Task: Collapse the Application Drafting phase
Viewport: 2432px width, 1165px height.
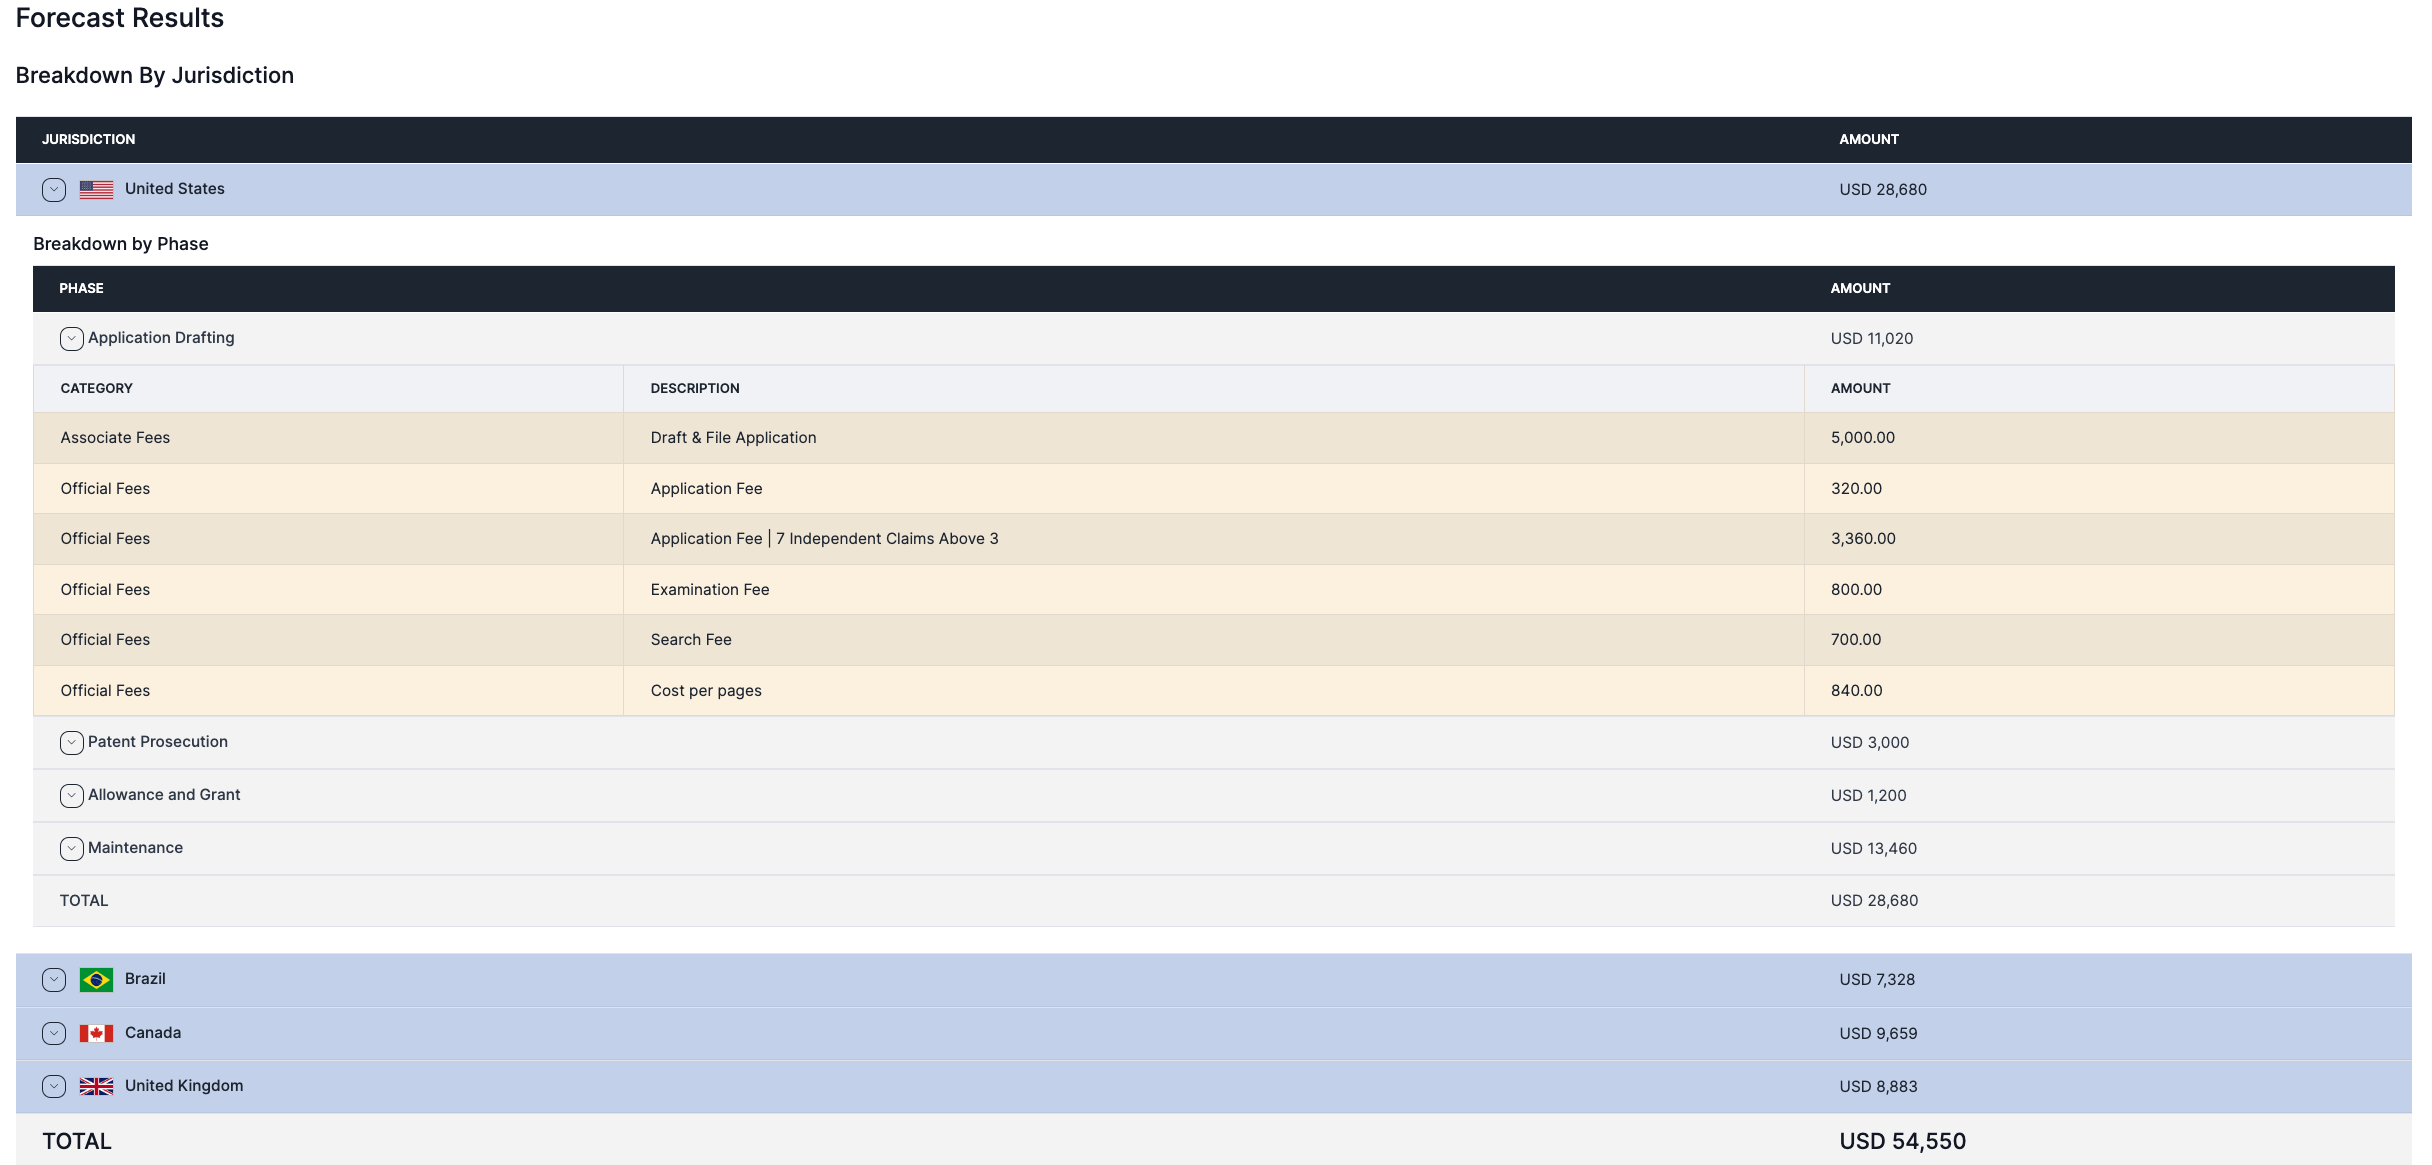Action: coord(72,339)
